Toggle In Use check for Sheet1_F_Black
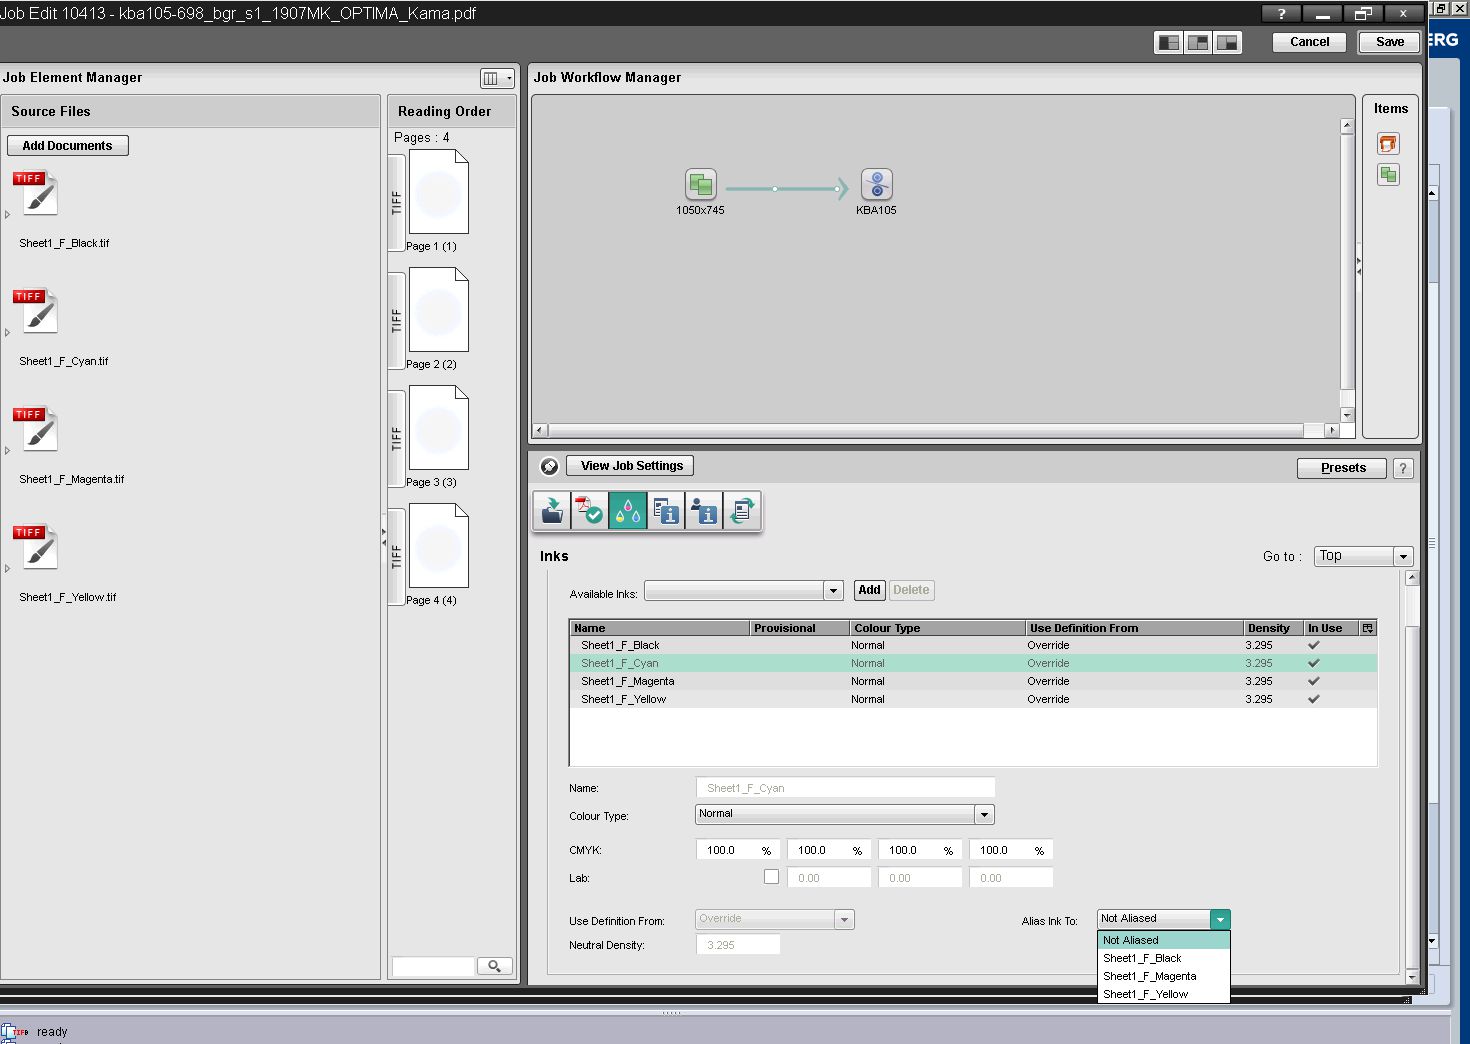 click(x=1314, y=645)
